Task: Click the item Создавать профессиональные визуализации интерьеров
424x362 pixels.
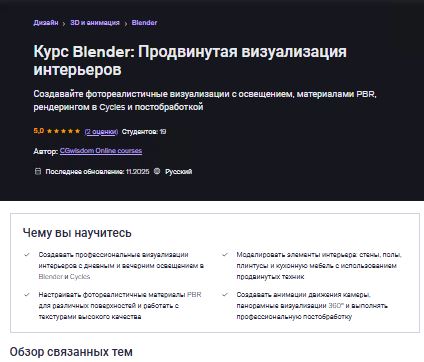Action: 121,266
